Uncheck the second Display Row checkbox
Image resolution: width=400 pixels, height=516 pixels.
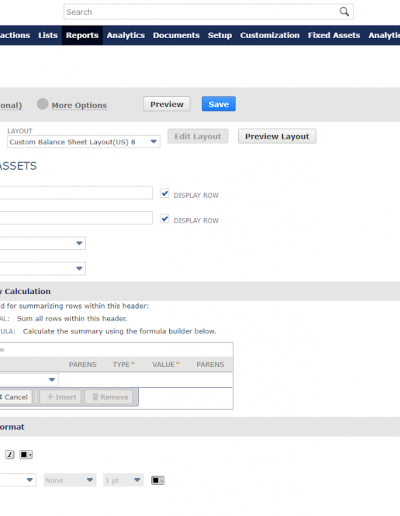[x=165, y=219]
